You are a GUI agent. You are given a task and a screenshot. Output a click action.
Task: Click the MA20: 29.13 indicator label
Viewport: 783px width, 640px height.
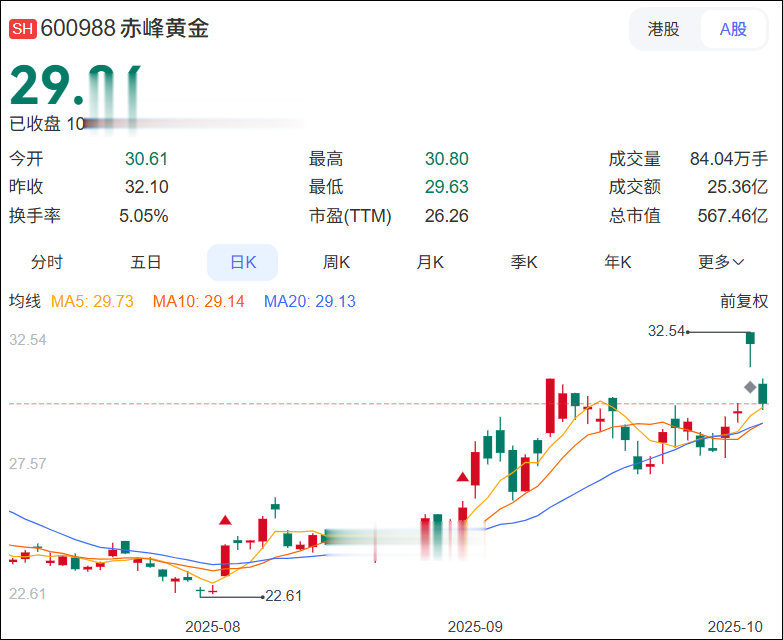pyautogui.click(x=310, y=302)
